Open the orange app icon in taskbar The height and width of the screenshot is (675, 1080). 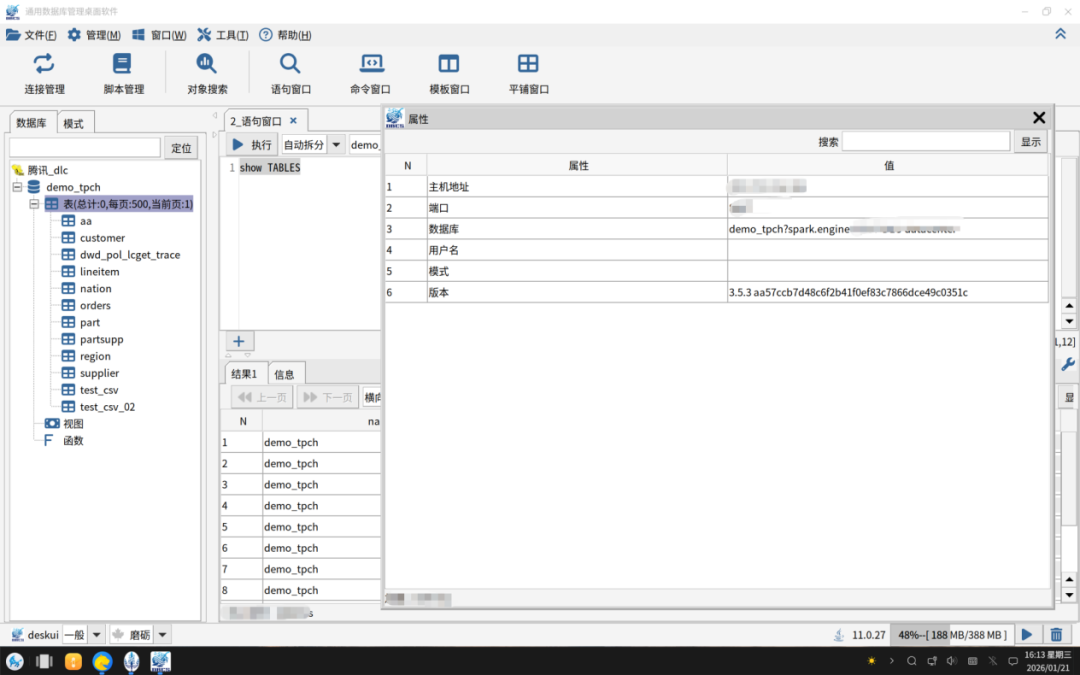pyautogui.click(x=73, y=661)
